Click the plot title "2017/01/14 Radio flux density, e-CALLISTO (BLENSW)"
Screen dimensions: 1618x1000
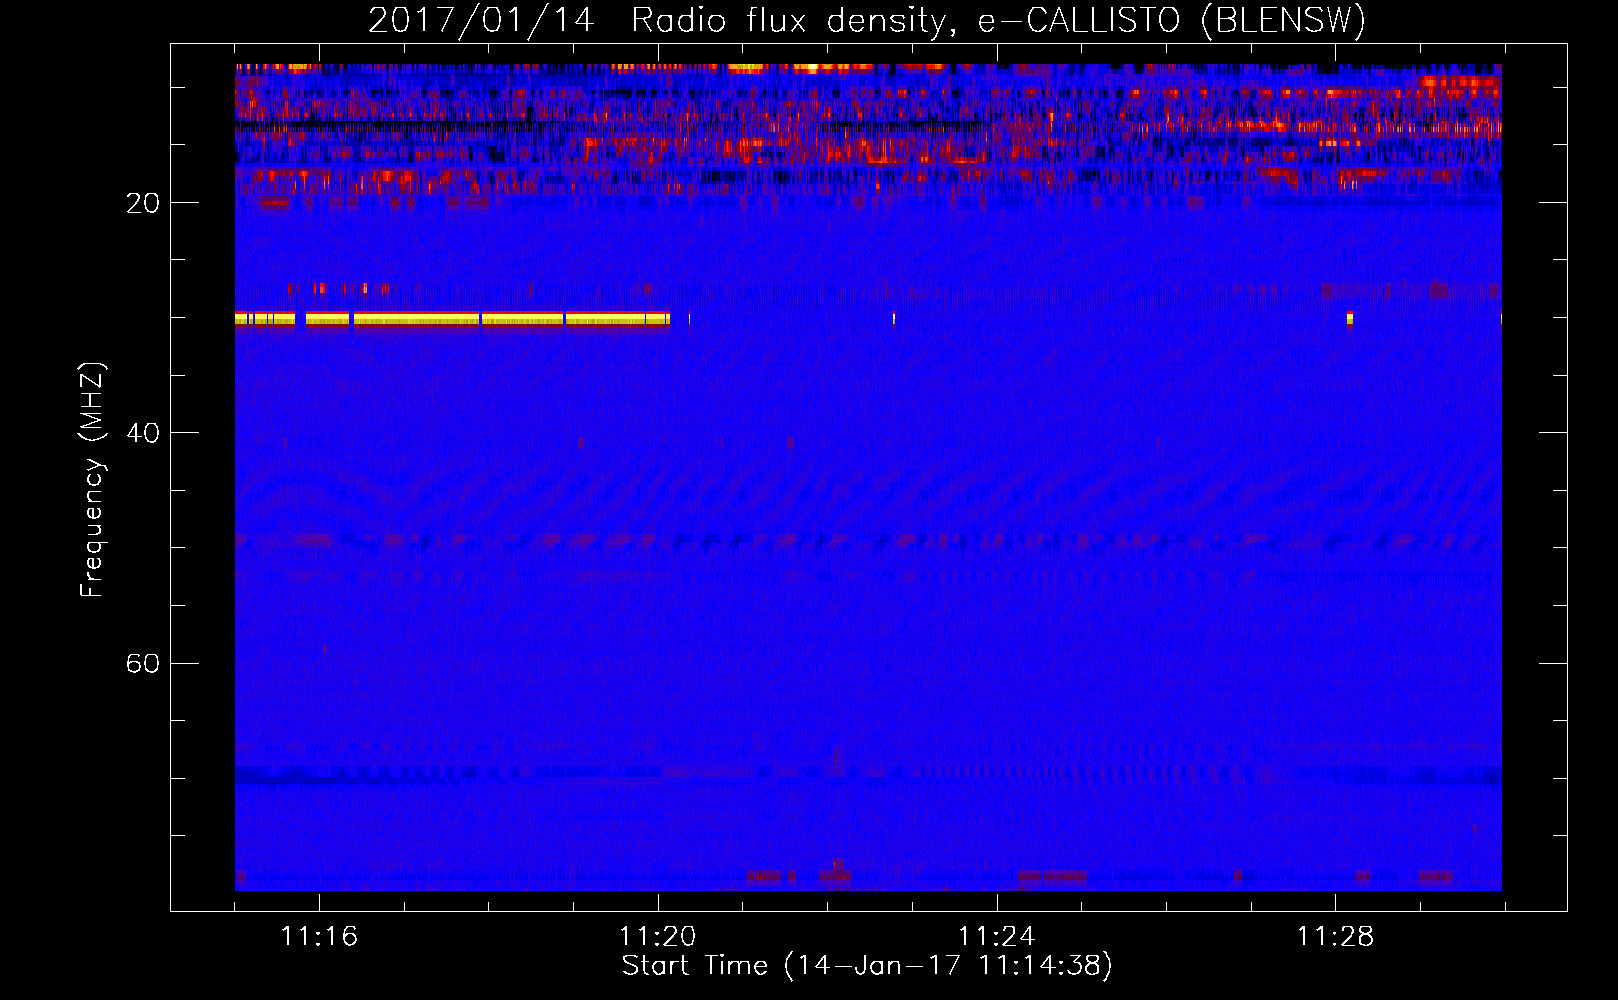pyautogui.click(x=867, y=20)
